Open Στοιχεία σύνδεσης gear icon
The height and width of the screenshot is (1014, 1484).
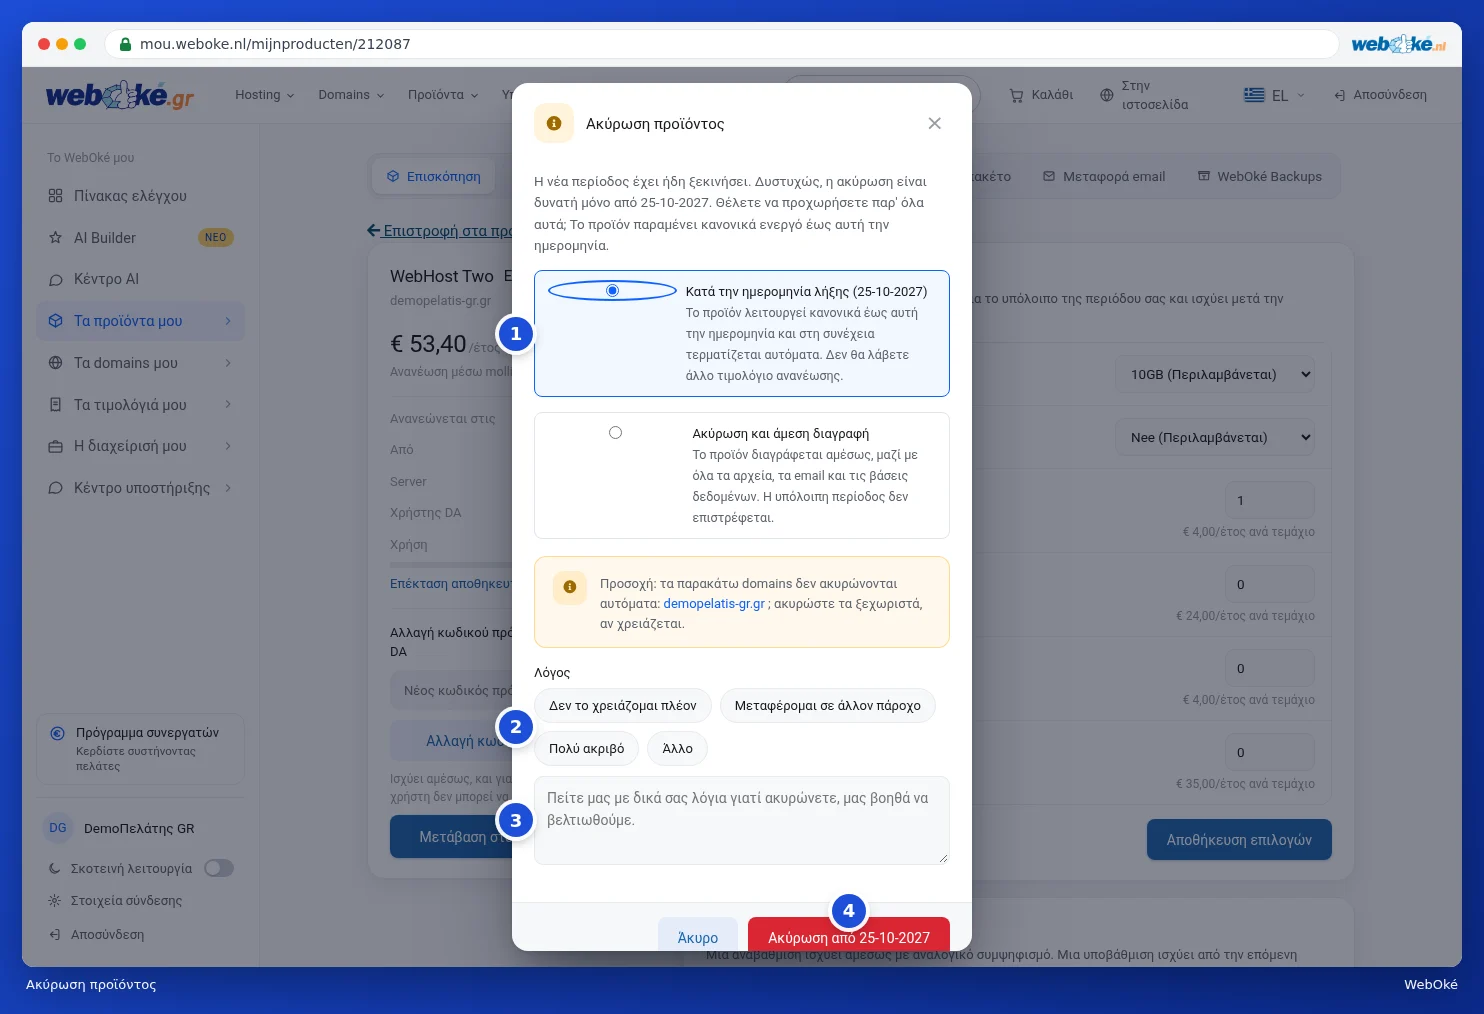click(55, 901)
